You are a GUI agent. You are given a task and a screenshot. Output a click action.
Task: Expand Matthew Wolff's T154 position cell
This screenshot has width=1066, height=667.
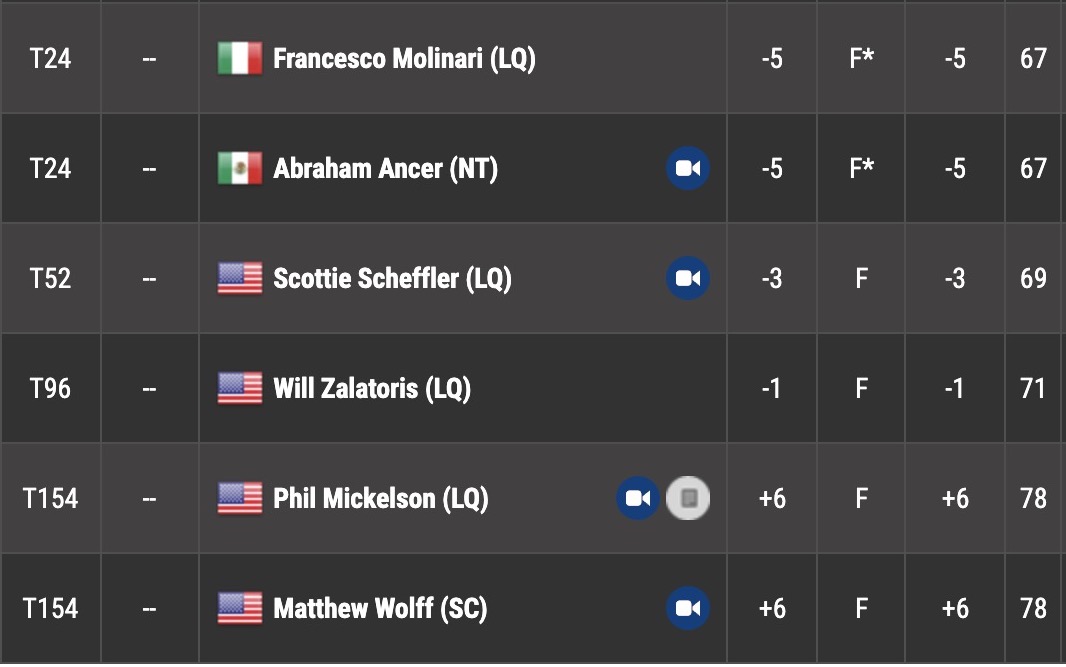point(50,608)
